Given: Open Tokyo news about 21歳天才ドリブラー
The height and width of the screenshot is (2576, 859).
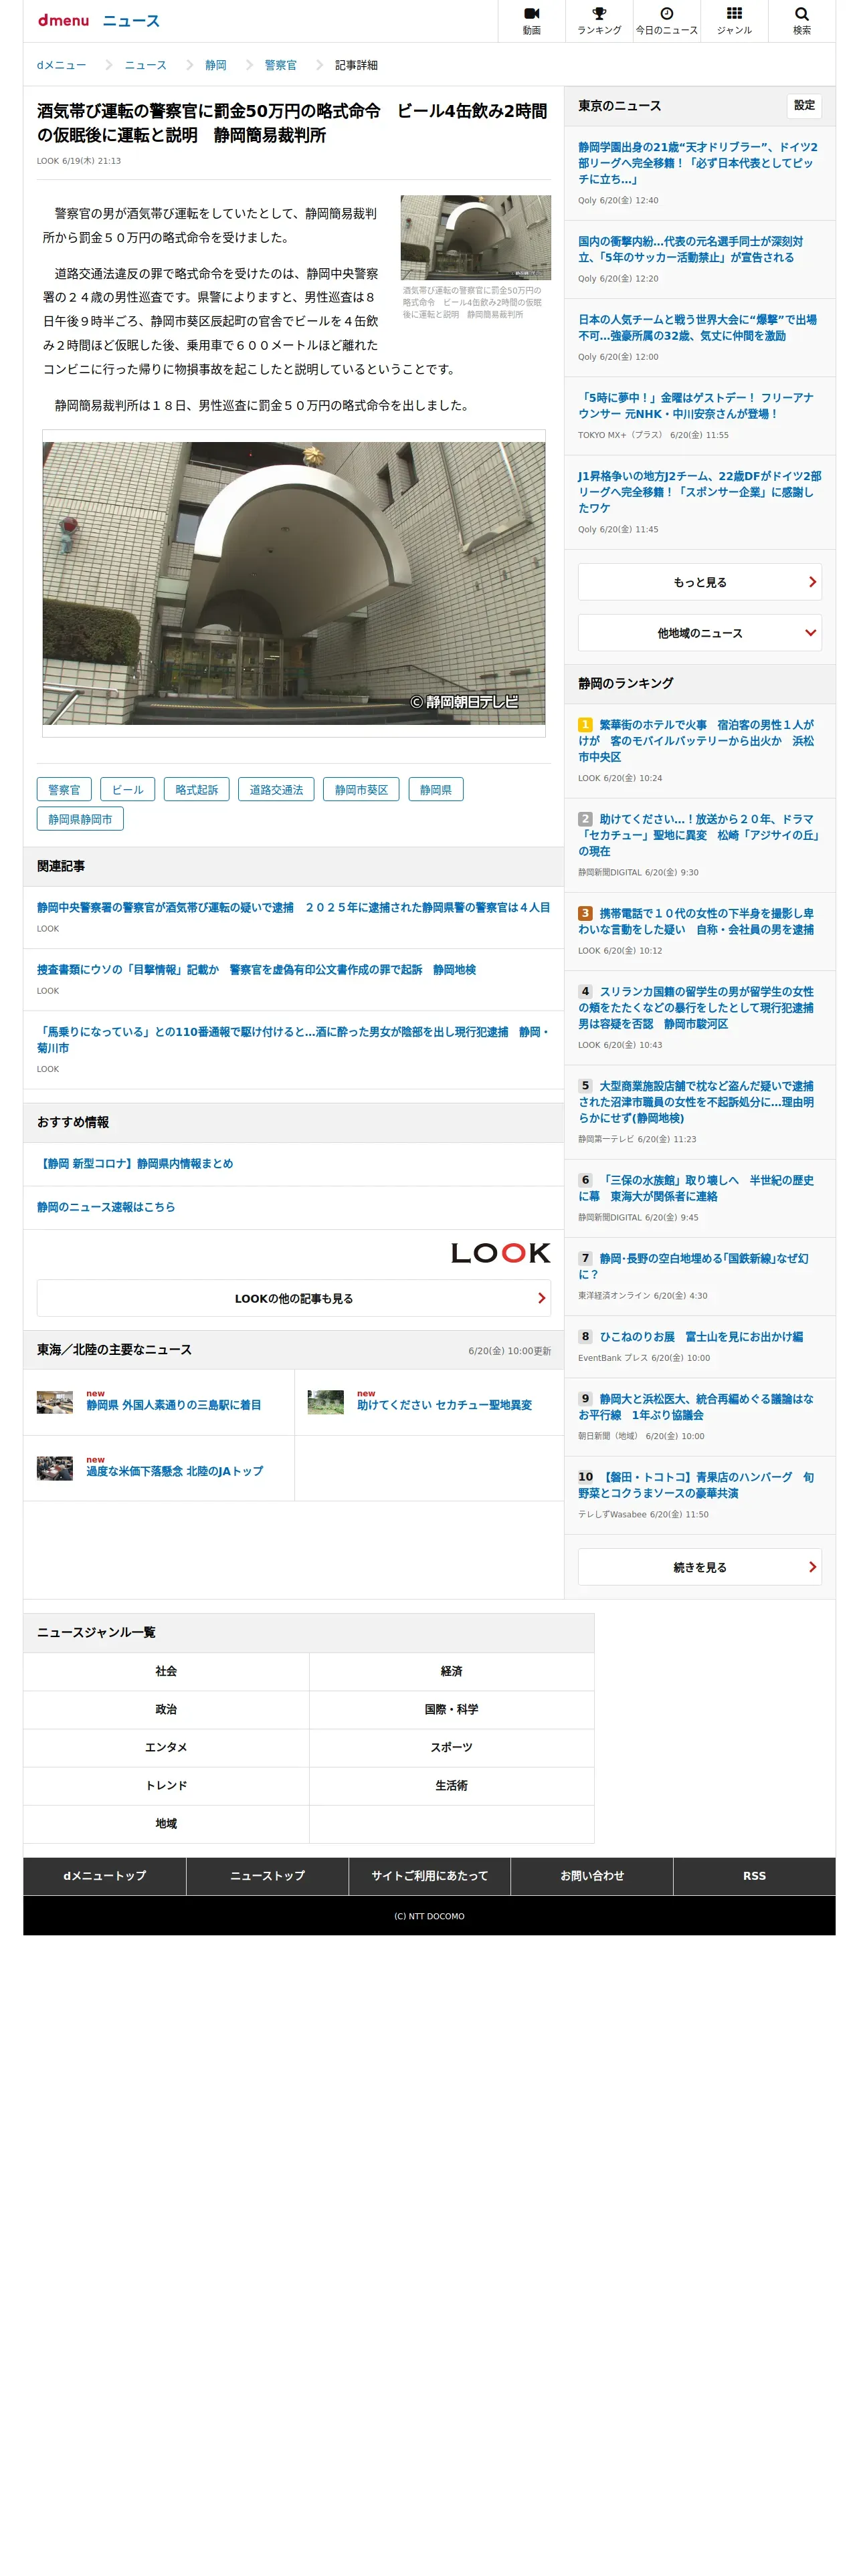Looking at the screenshot, I should tap(699, 163).
